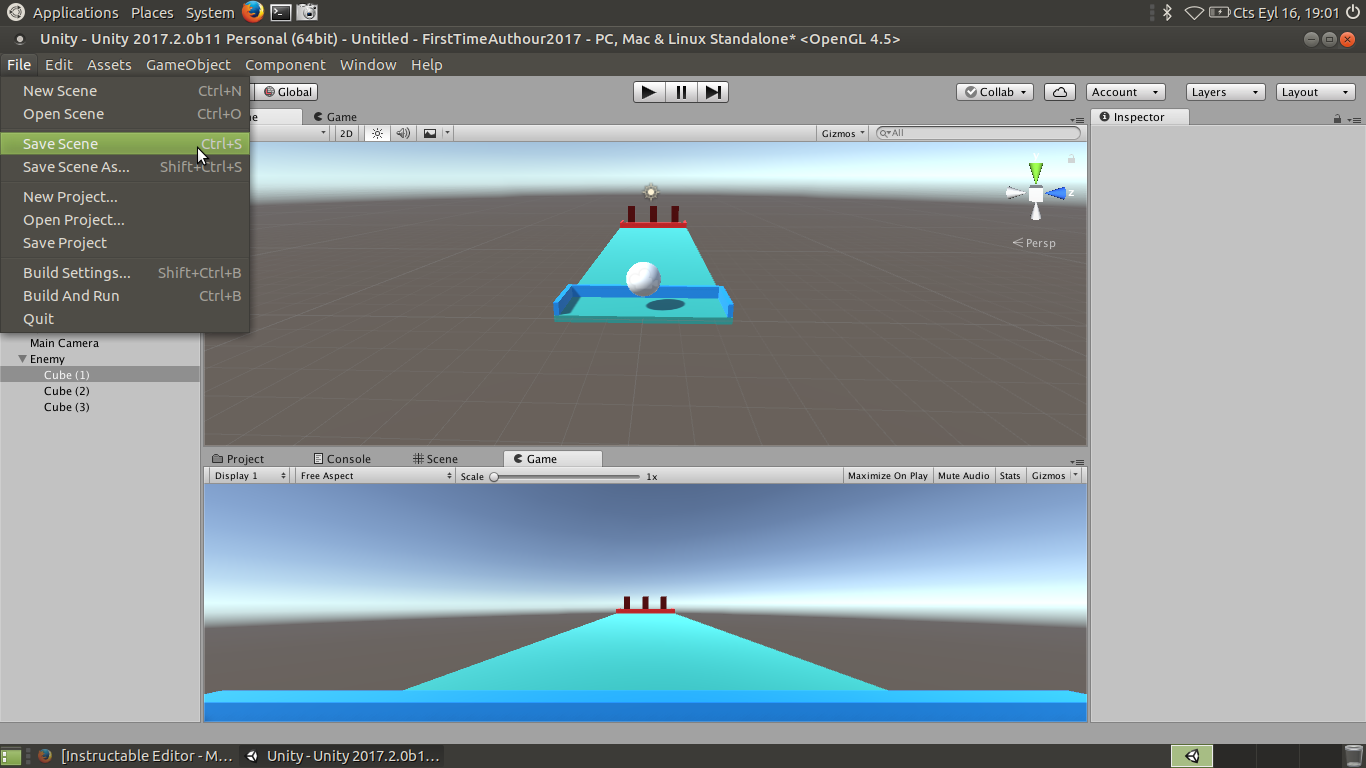Toggle Global handle rotation button

[287, 92]
